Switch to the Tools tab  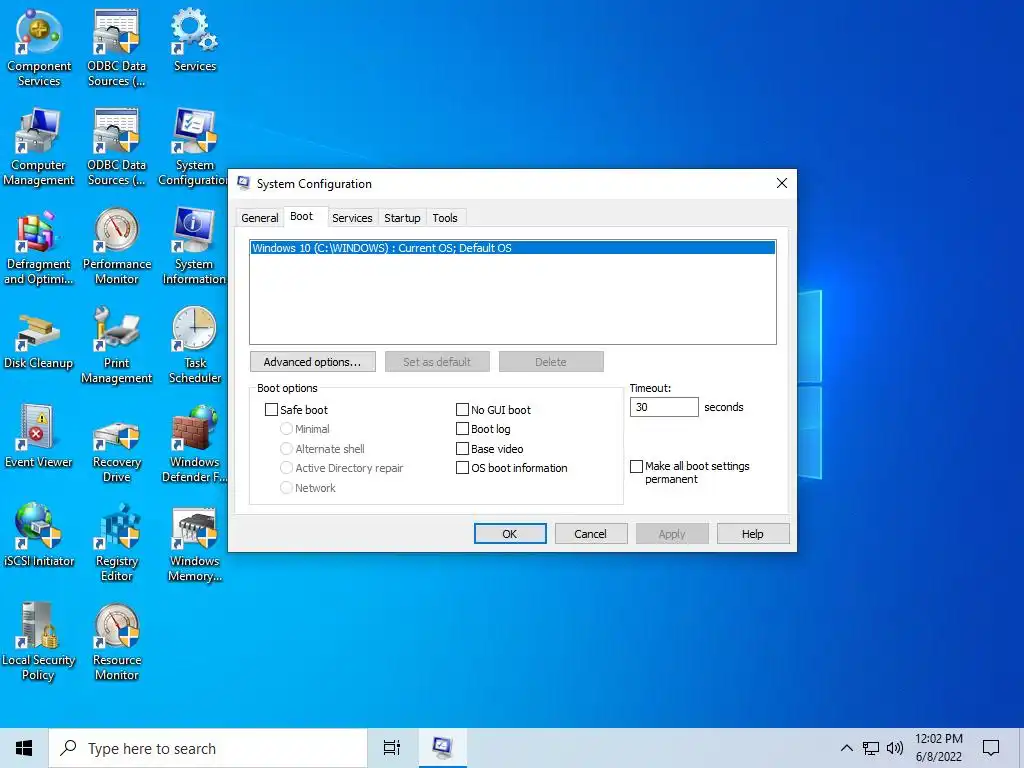tap(445, 217)
